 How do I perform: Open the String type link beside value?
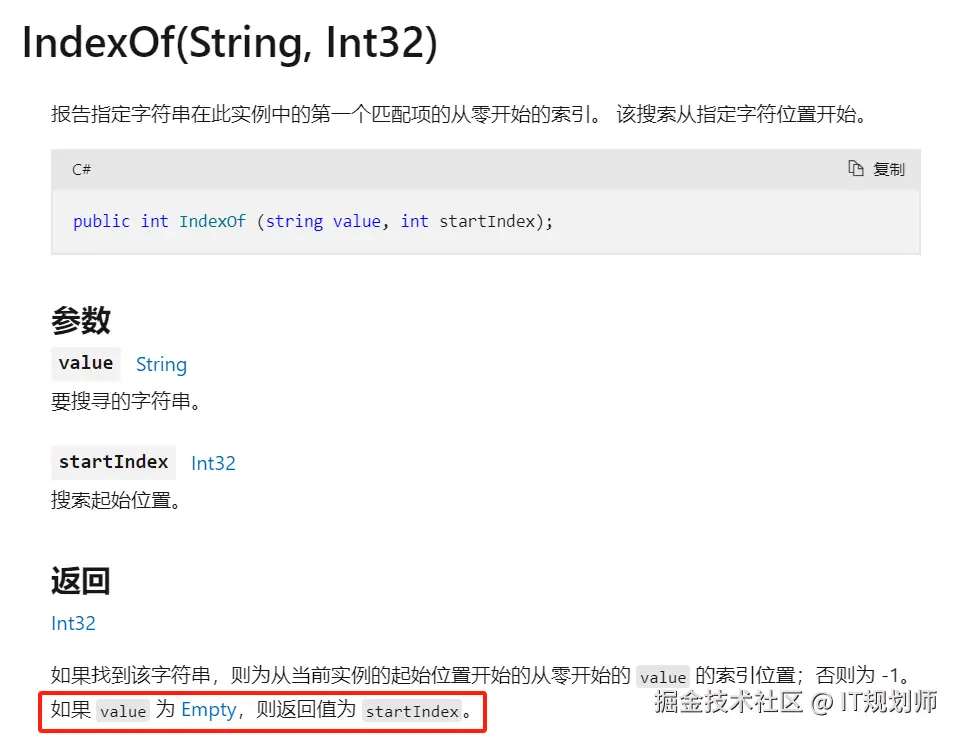[x=161, y=365]
